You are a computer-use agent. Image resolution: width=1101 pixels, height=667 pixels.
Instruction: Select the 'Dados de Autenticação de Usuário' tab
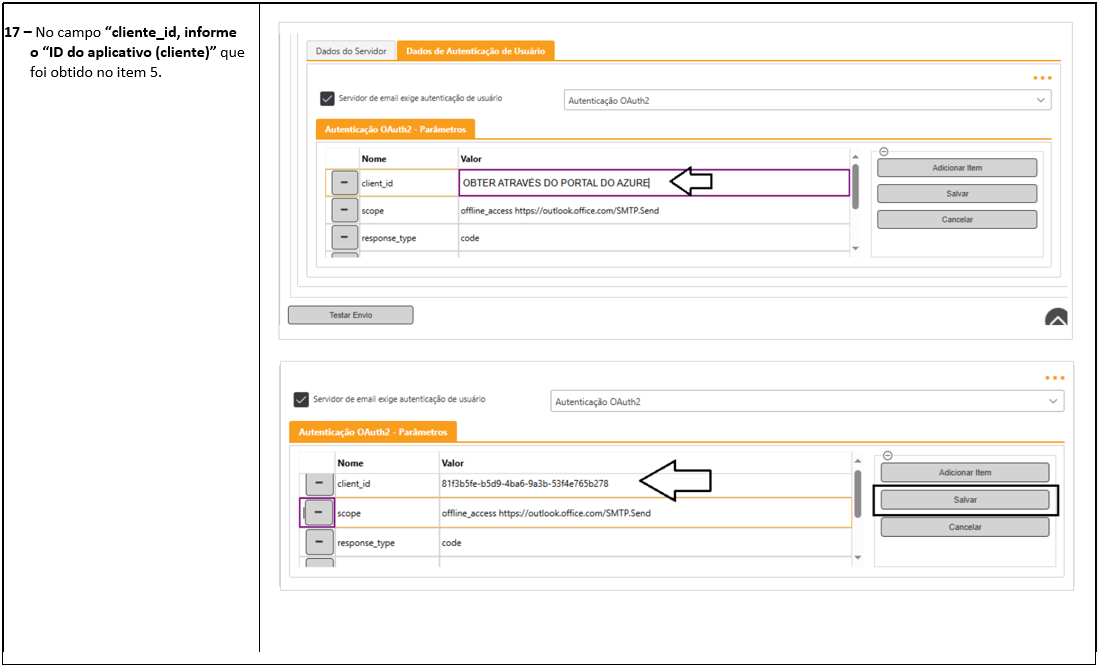pyautogui.click(x=475, y=51)
